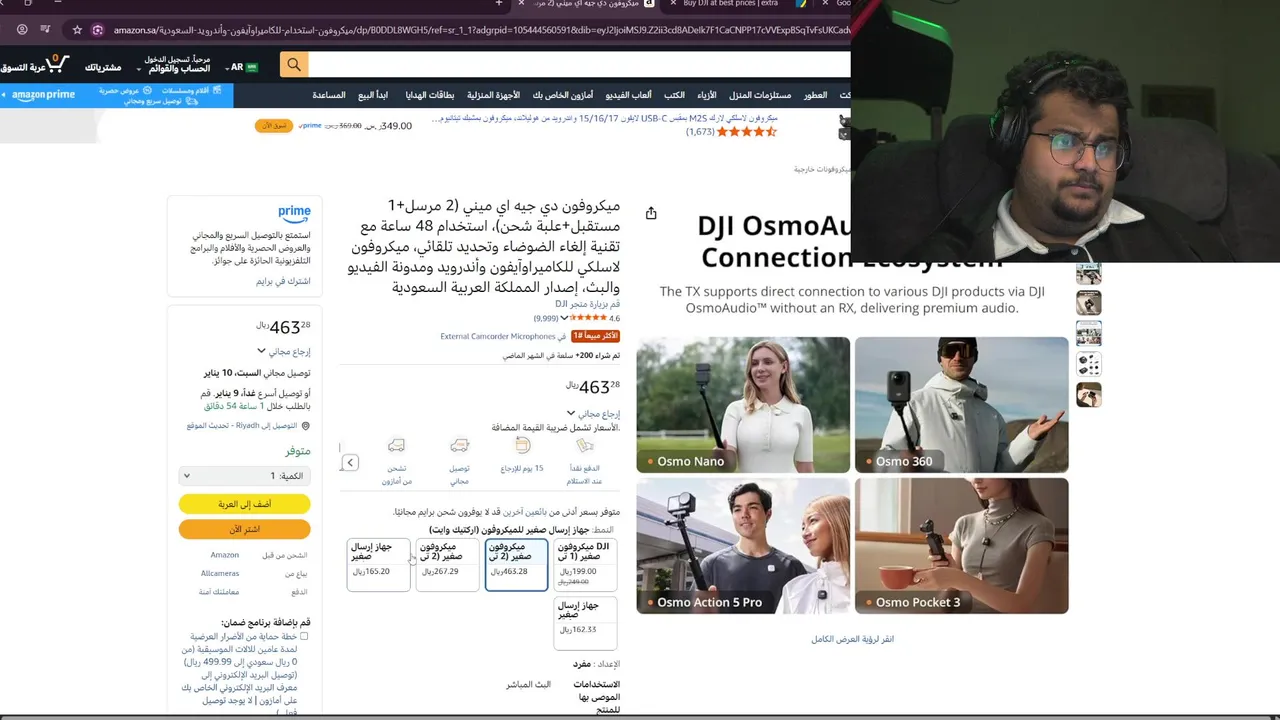The height and width of the screenshot is (720, 1280).
Task: Bookmark page with the star icon
Action: [x=77, y=30]
